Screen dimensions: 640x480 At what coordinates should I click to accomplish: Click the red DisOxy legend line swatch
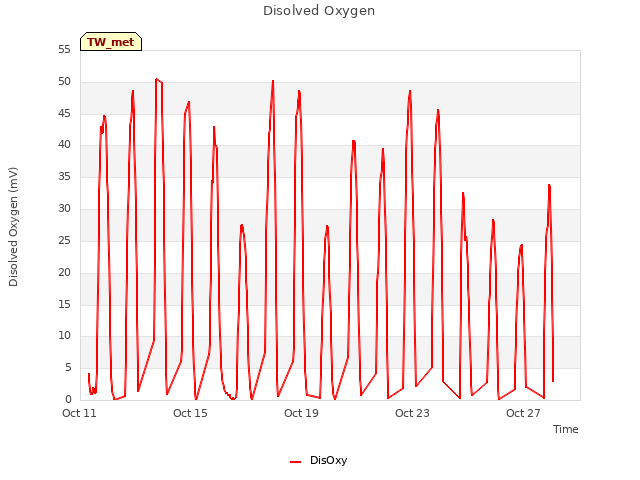(x=296, y=462)
